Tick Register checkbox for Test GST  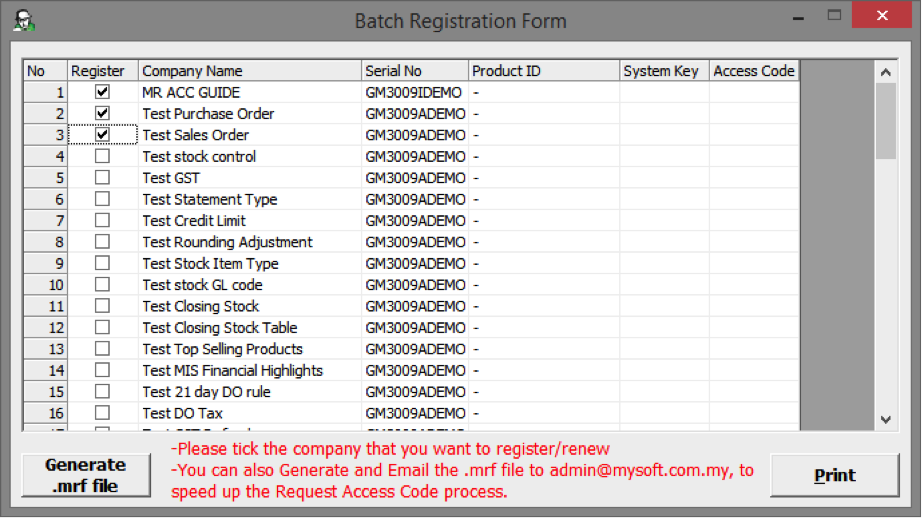pos(102,177)
